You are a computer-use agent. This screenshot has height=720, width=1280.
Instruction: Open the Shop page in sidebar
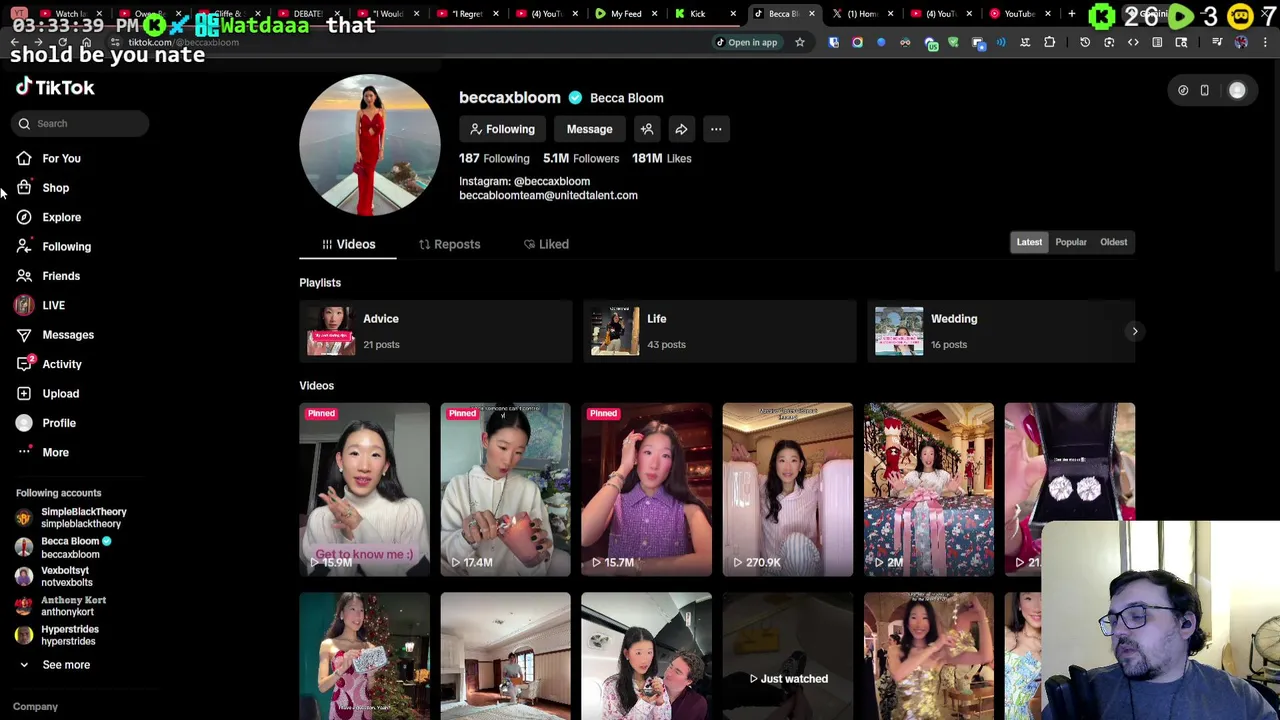[x=55, y=188]
